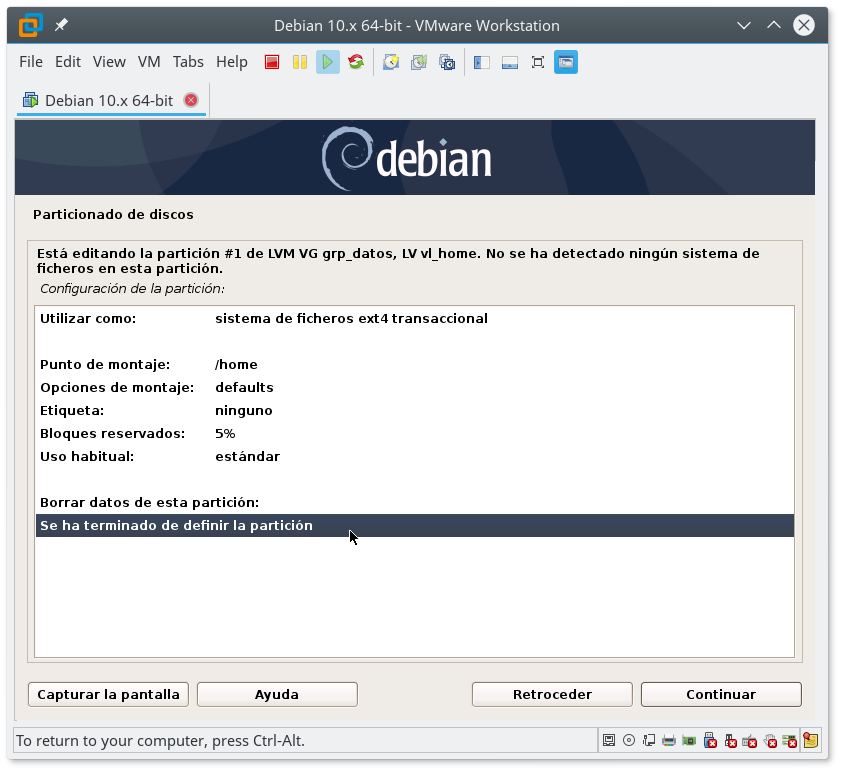Click the network adapter status icon
The image size is (841, 772).
click(x=649, y=740)
